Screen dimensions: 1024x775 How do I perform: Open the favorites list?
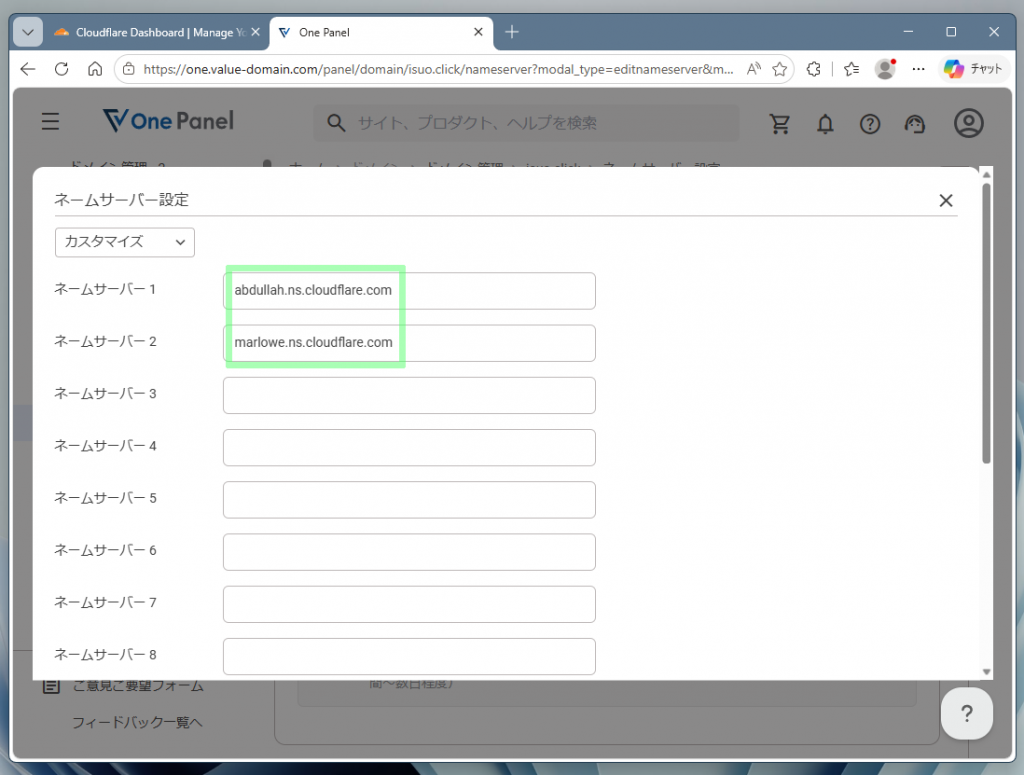coord(851,69)
